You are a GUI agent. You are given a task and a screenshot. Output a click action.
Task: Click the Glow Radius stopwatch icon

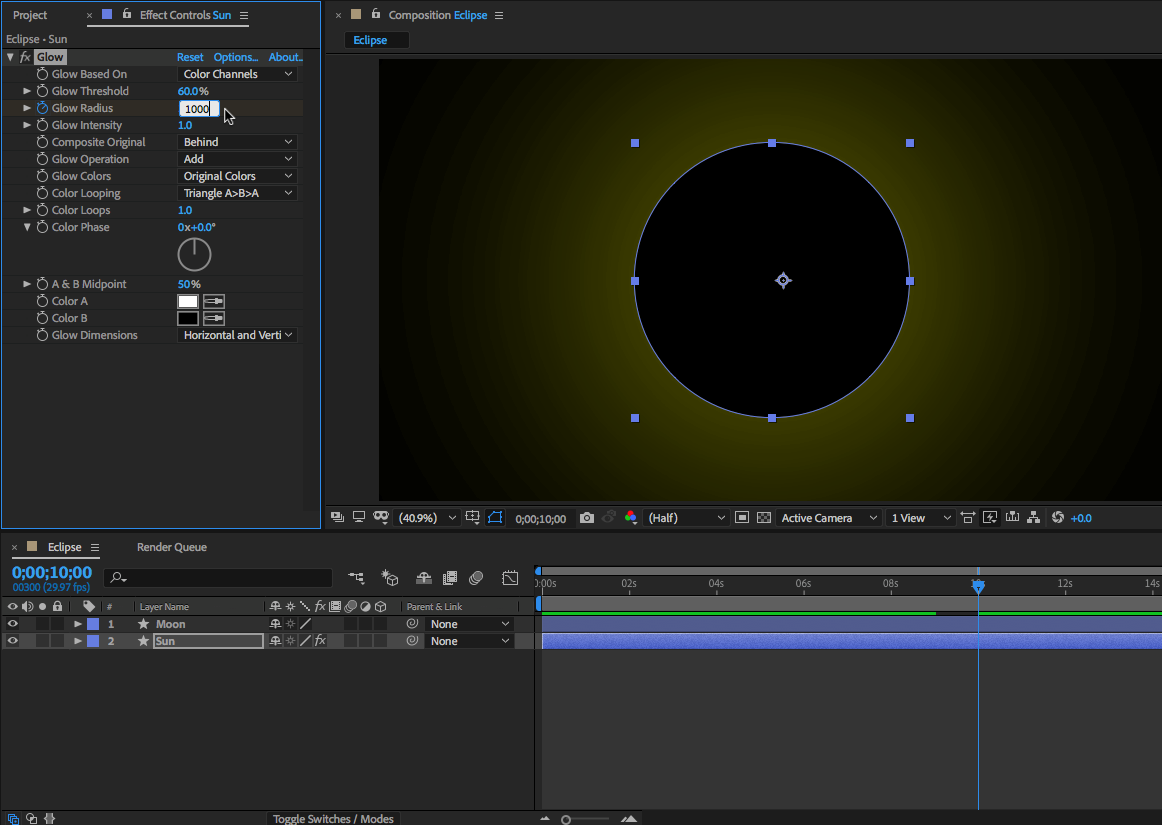point(42,108)
